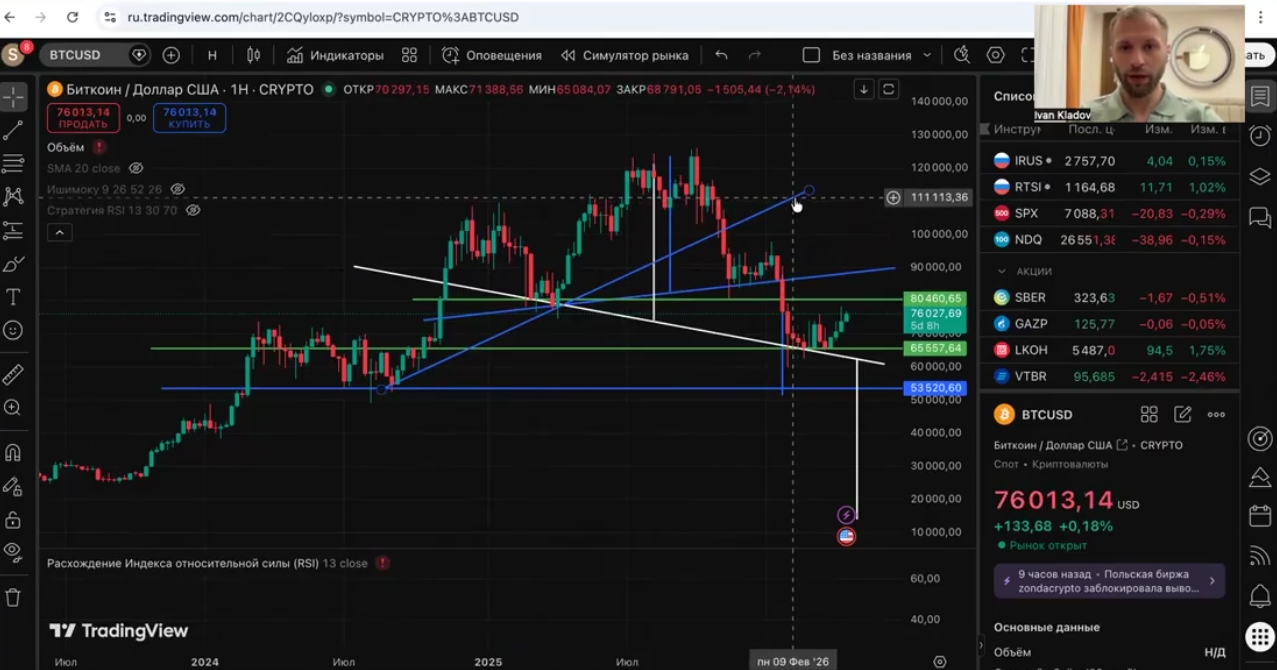Open the indicator templates grid icon

pyautogui.click(x=410, y=55)
